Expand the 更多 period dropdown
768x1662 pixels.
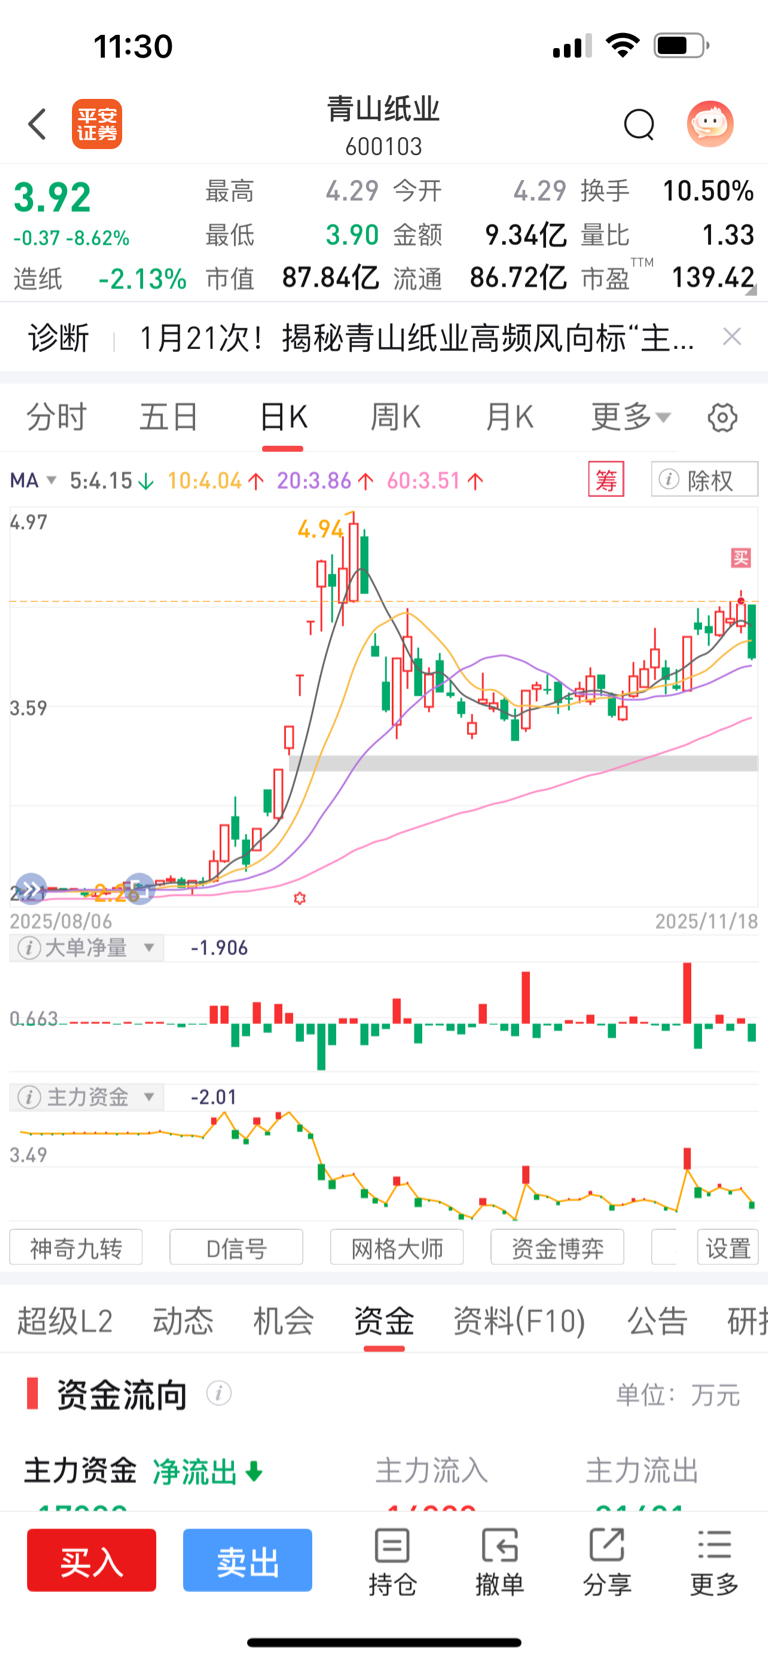631,417
